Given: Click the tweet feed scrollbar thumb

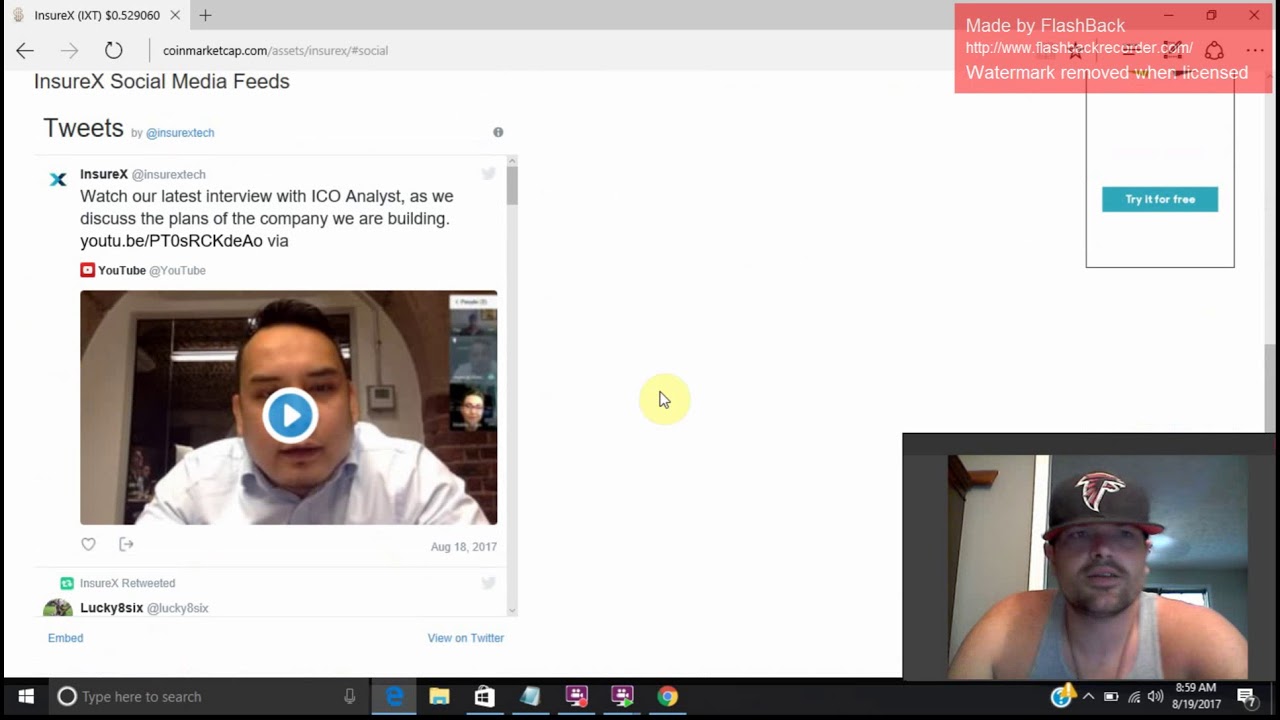Looking at the screenshot, I should tap(512, 187).
